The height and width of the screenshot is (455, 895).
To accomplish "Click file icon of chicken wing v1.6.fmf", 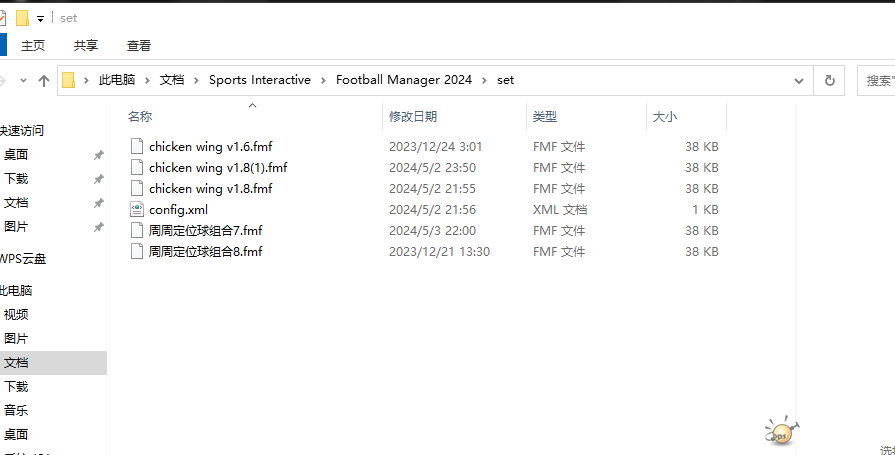I will click(137, 146).
